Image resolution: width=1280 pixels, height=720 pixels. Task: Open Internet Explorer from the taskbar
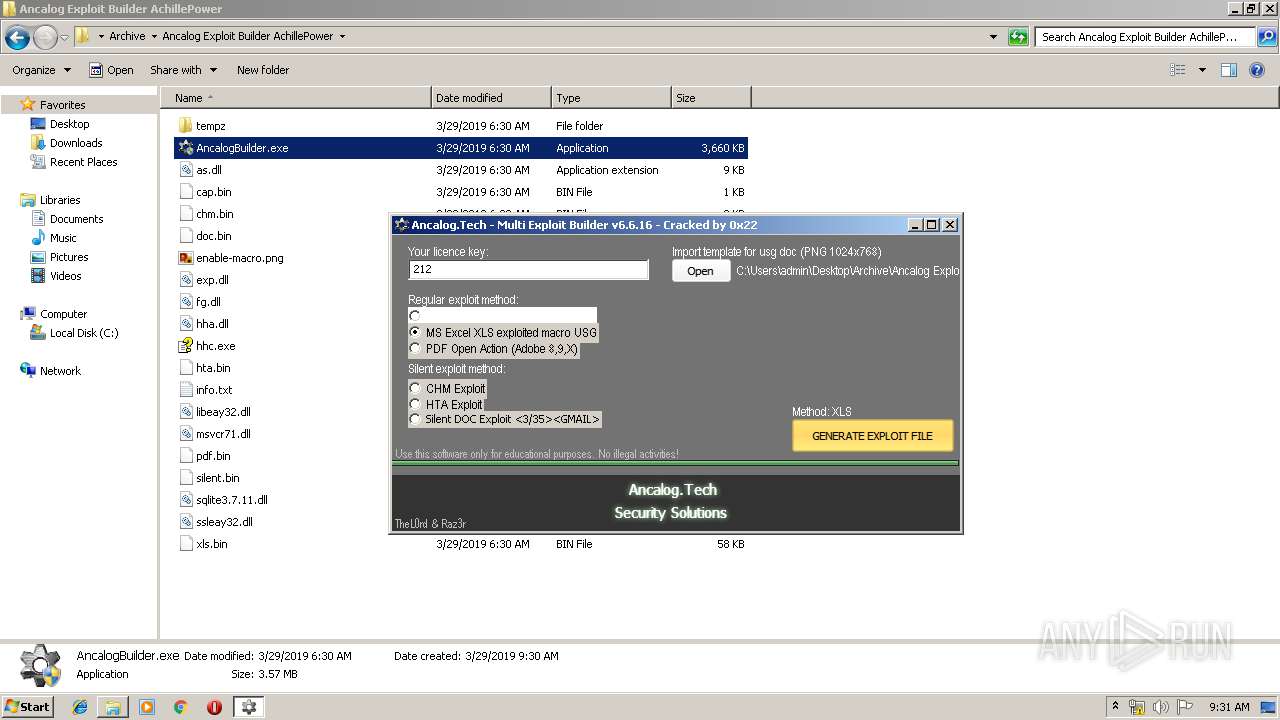(80, 707)
